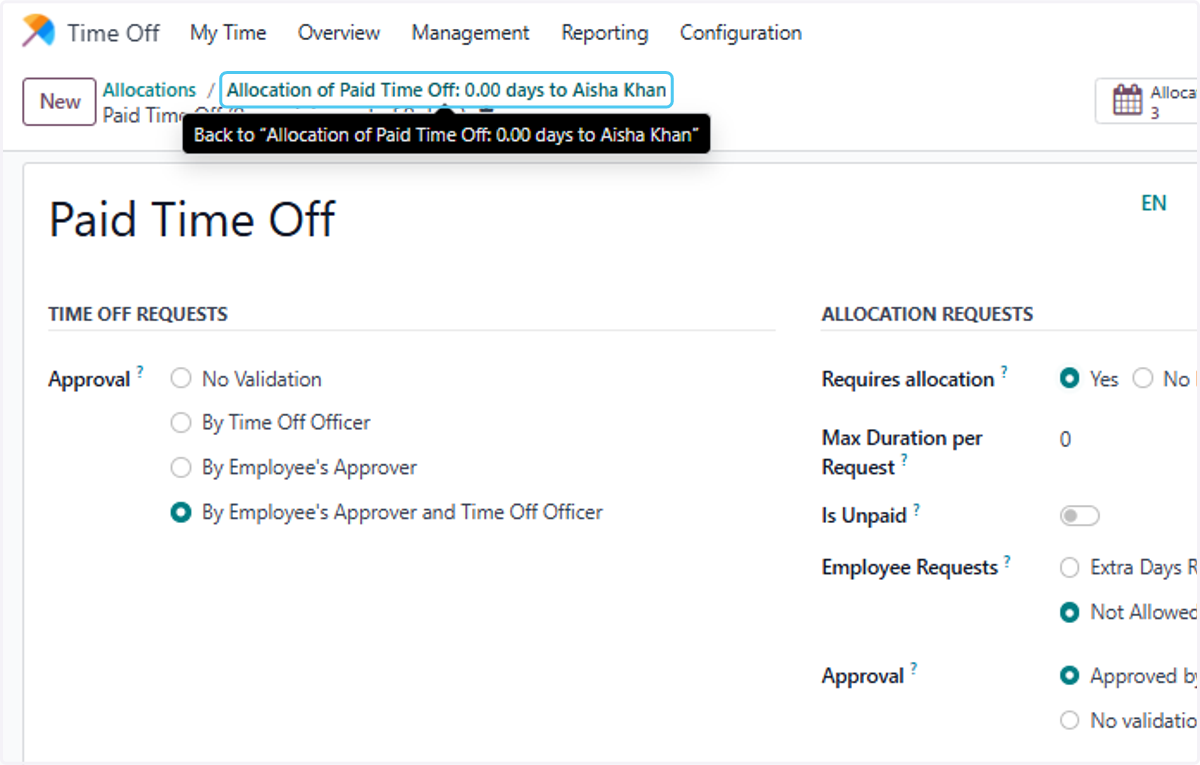Return to Aisha Khan allocation breadcrumb
The height and width of the screenshot is (765, 1200).
(x=446, y=90)
